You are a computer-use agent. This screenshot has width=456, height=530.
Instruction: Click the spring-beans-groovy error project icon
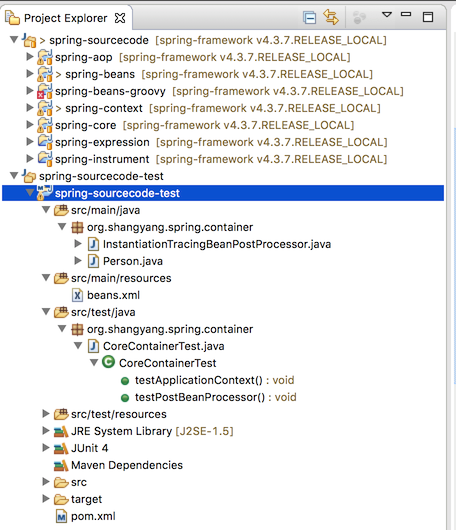(45, 91)
